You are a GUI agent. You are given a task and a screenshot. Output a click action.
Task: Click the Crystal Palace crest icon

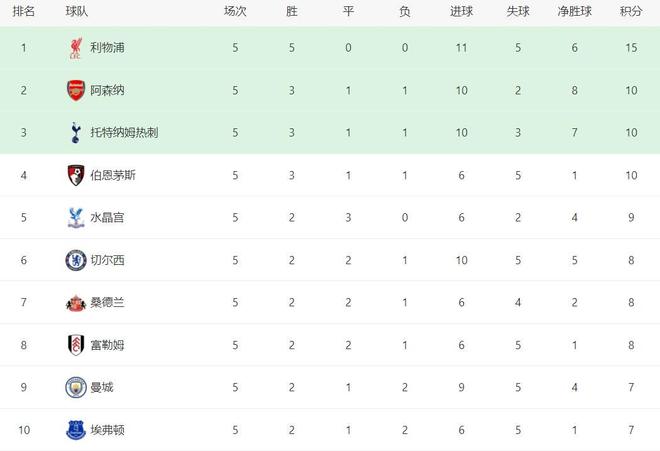(x=75, y=217)
